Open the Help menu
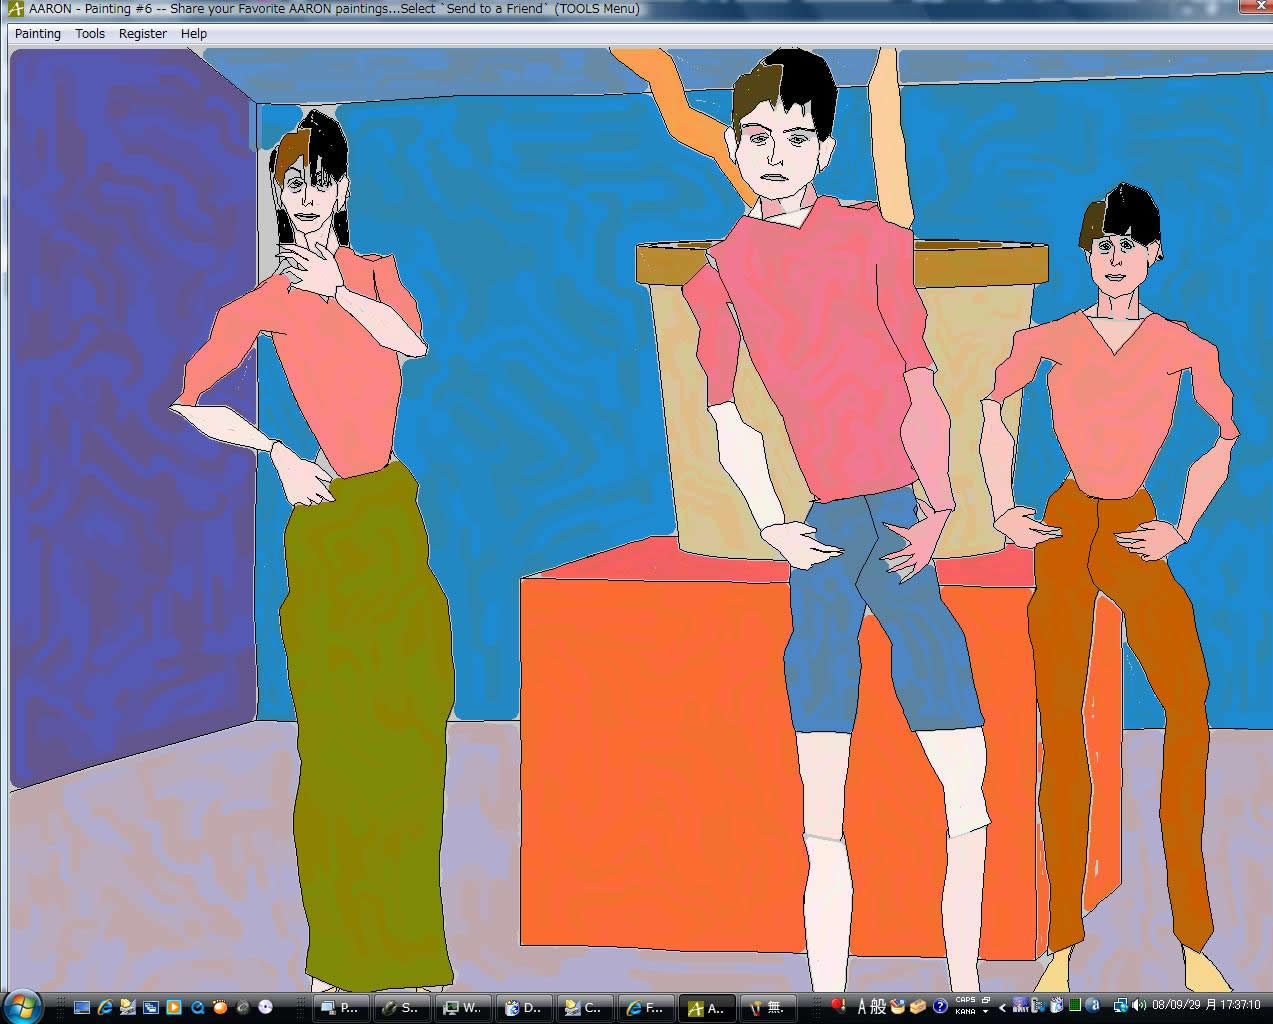This screenshot has width=1273, height=1024. (194, 33)
